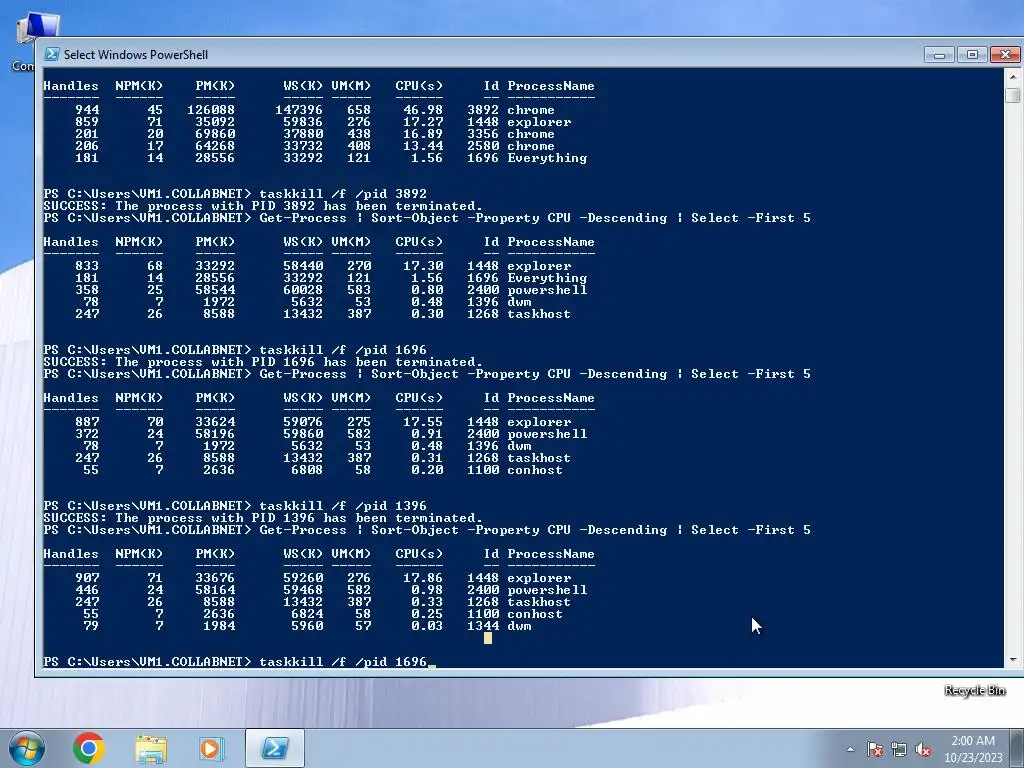Viewport: 1024px width, 768px height.
Task: Click 'taskkill /f /pid 1396' command text
Action: pyautogui.click(x=343, y=506)
